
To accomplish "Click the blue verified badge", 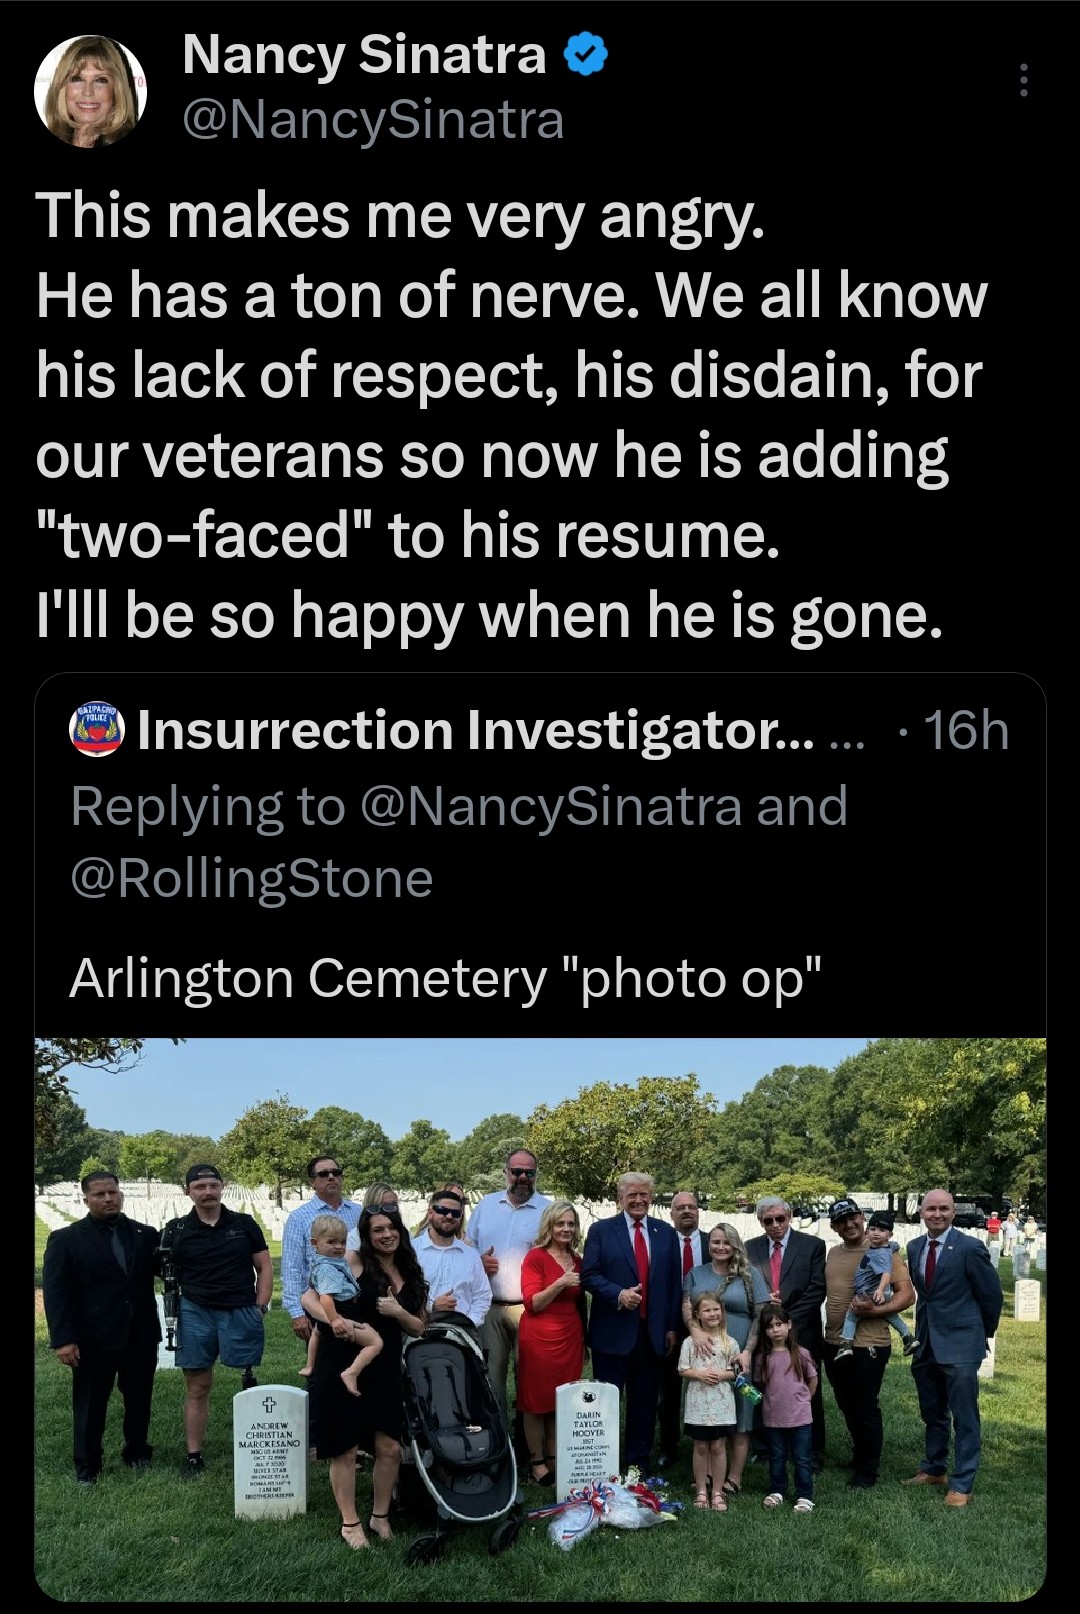I will pos(587,56).
